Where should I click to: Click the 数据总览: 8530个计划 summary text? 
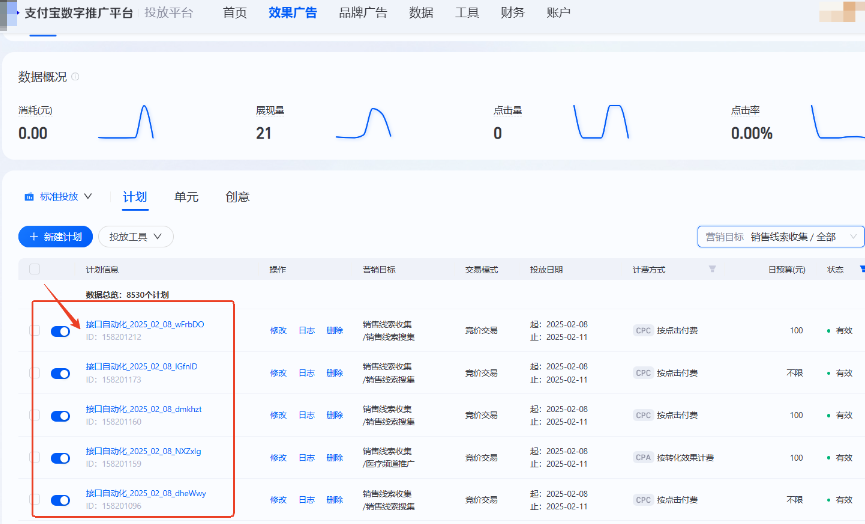click(x=127, y=295)
